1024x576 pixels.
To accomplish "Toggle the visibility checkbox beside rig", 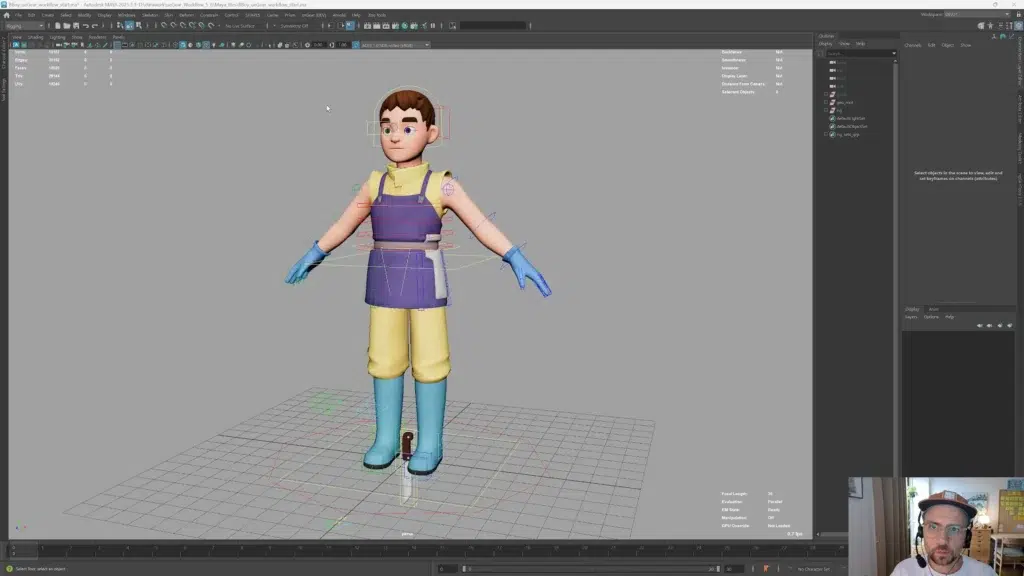I will pos(826,110).
